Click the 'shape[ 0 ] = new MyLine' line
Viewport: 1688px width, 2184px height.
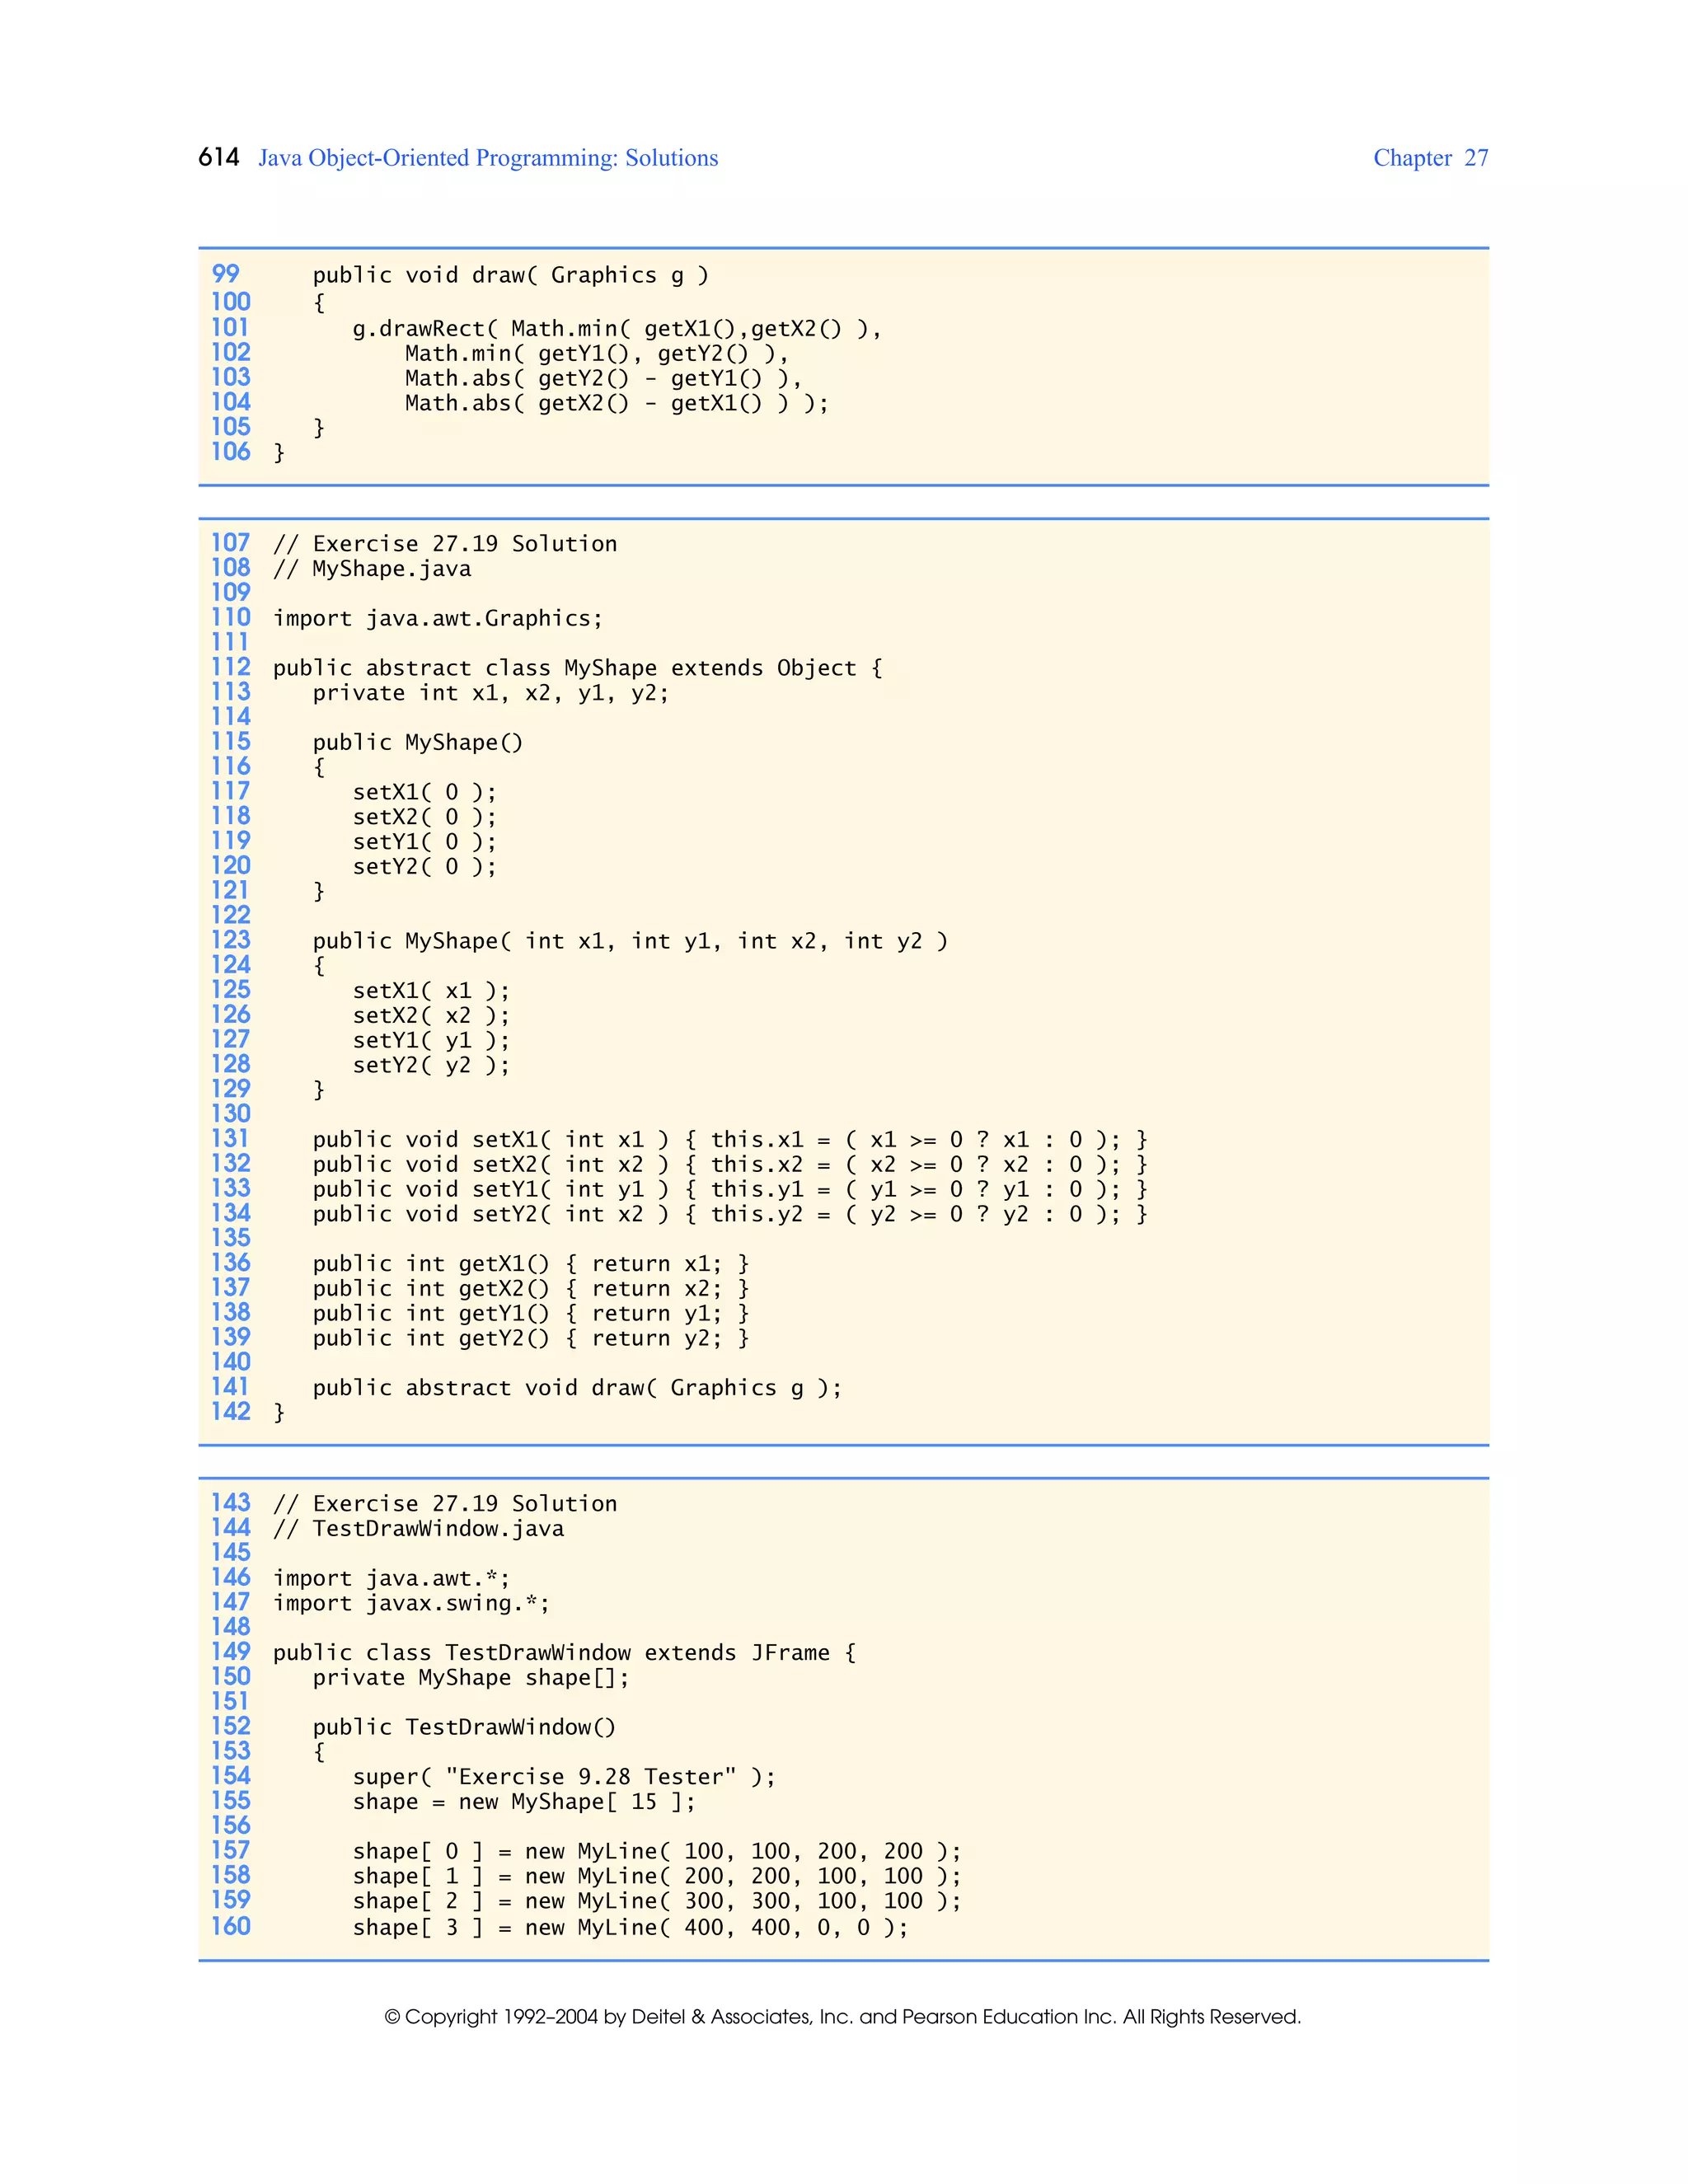657,1852
